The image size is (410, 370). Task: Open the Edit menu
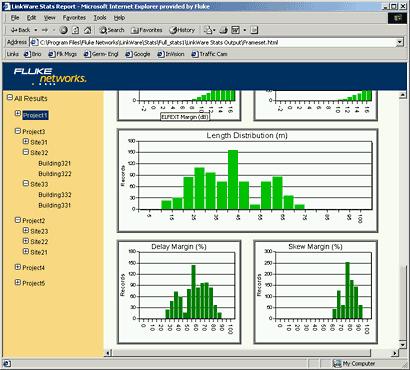pos(31,18)
